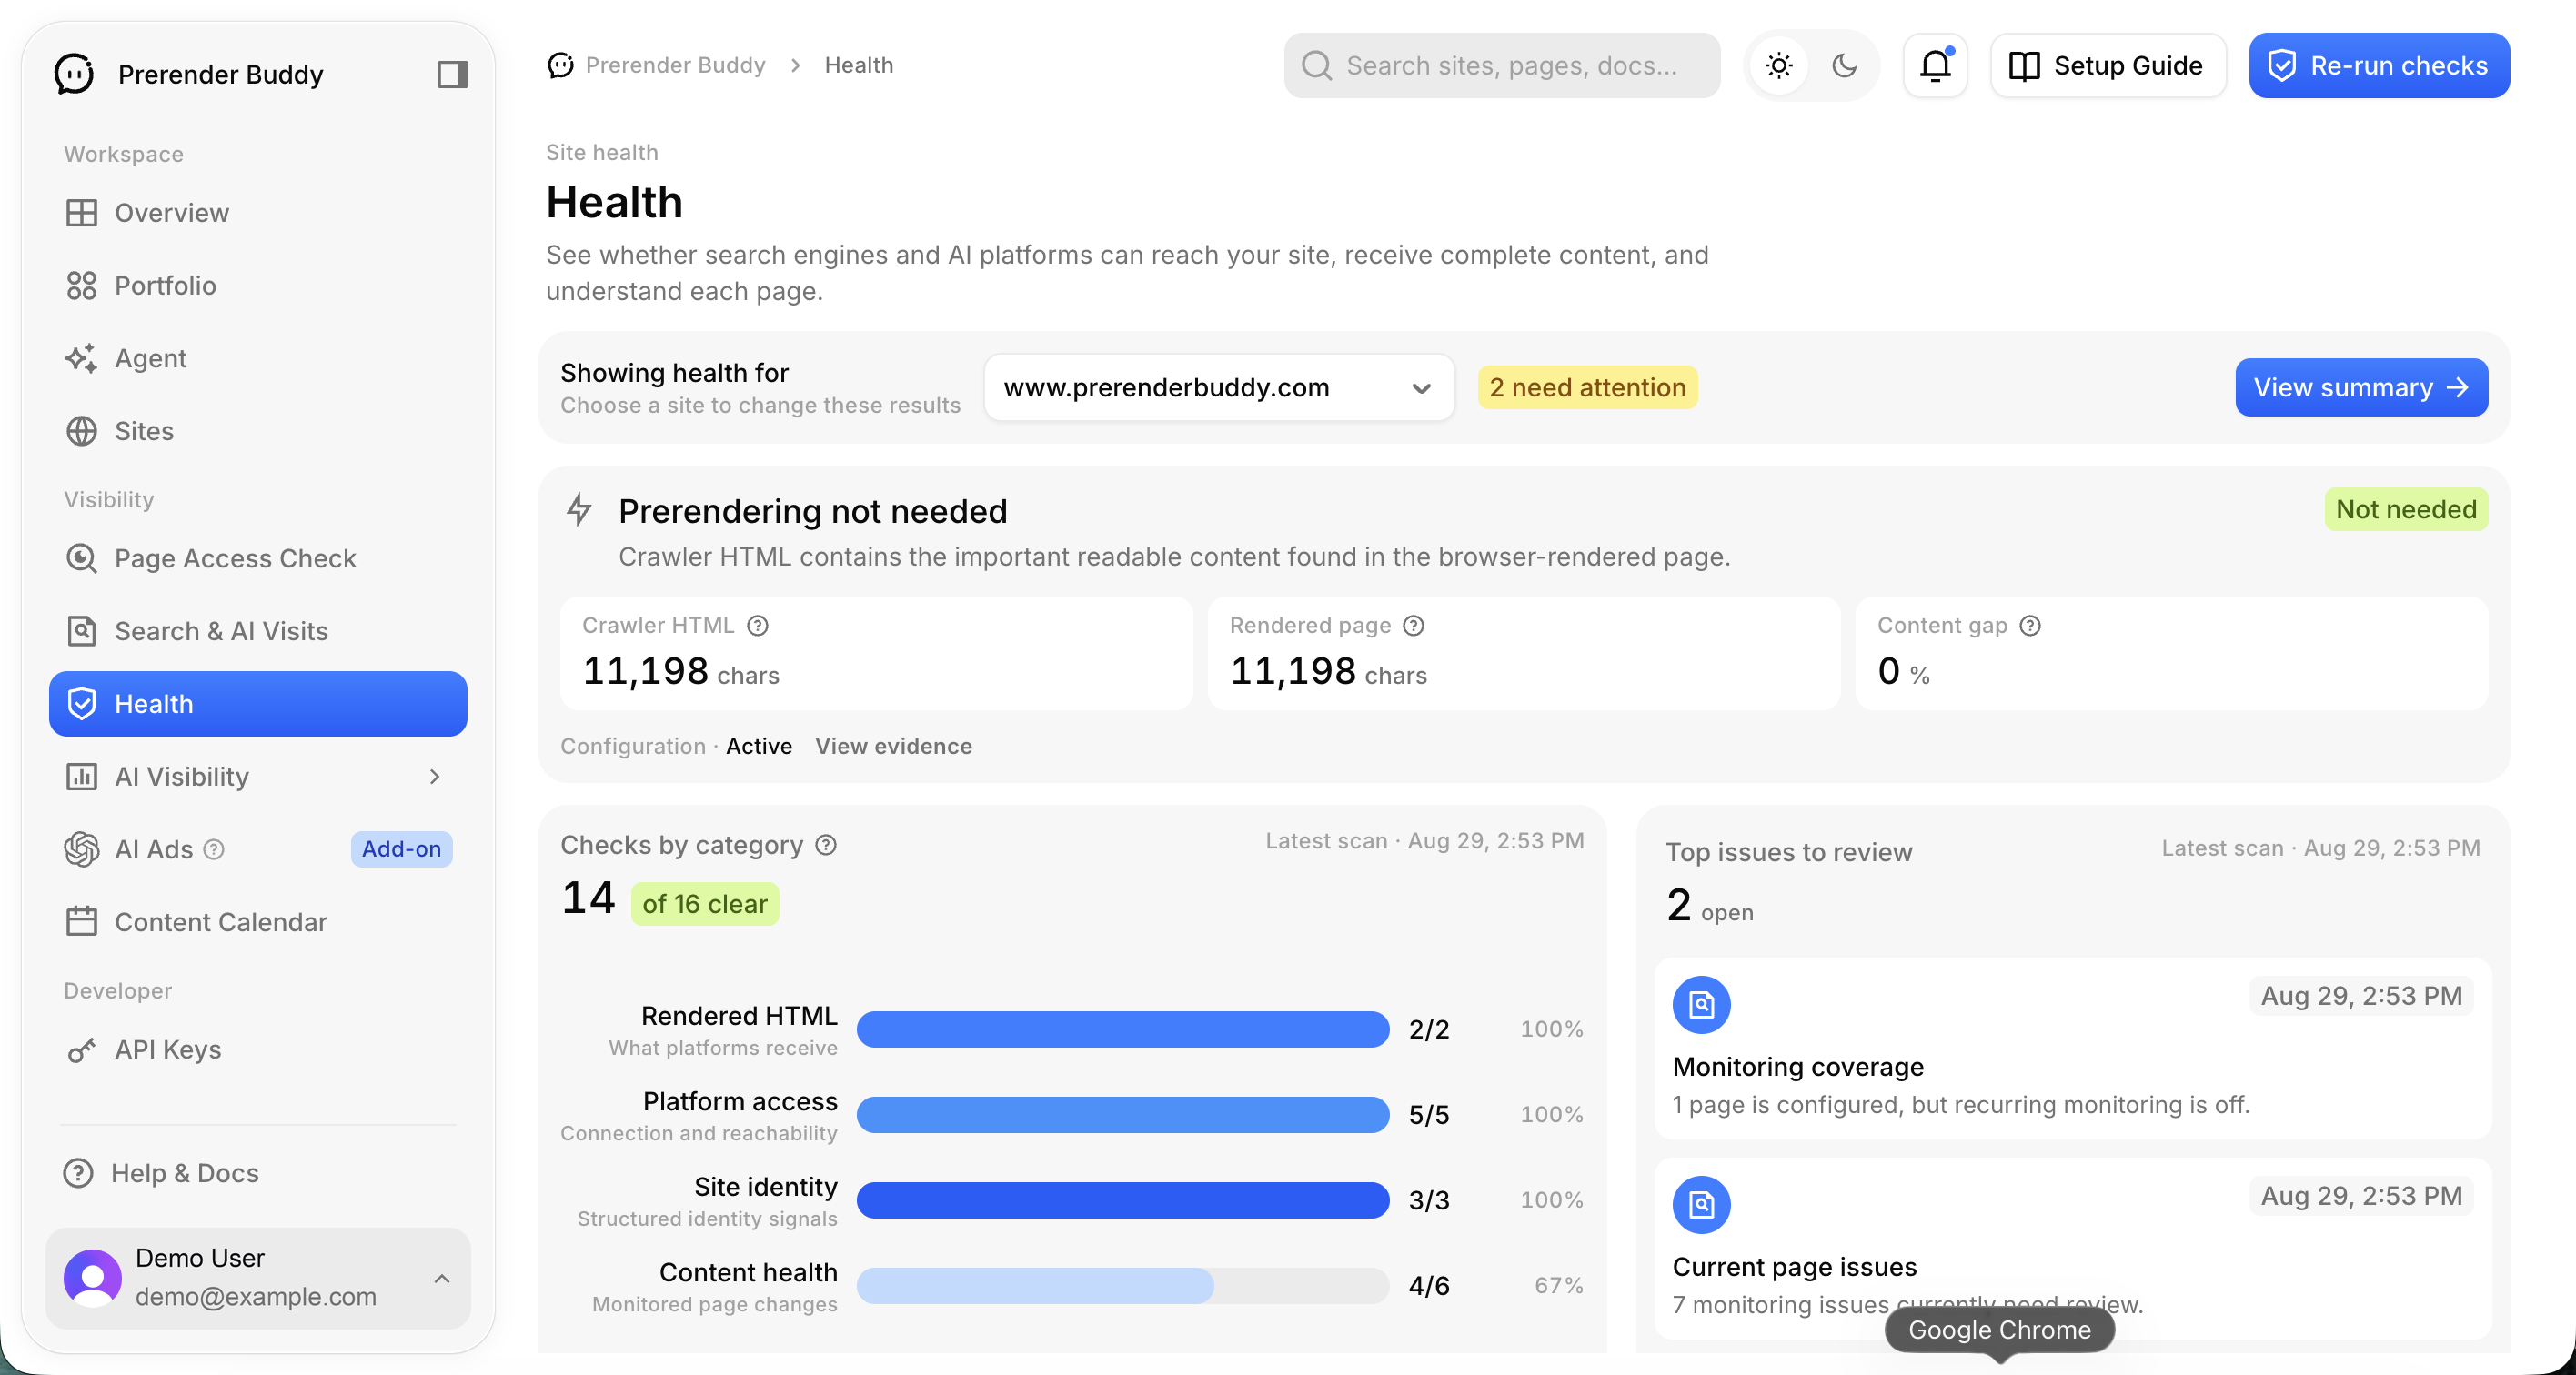Show the Crawler HTML help tooltip icon
Viewport: 2576px width, 1375px height.
click(x=757, y=625)
